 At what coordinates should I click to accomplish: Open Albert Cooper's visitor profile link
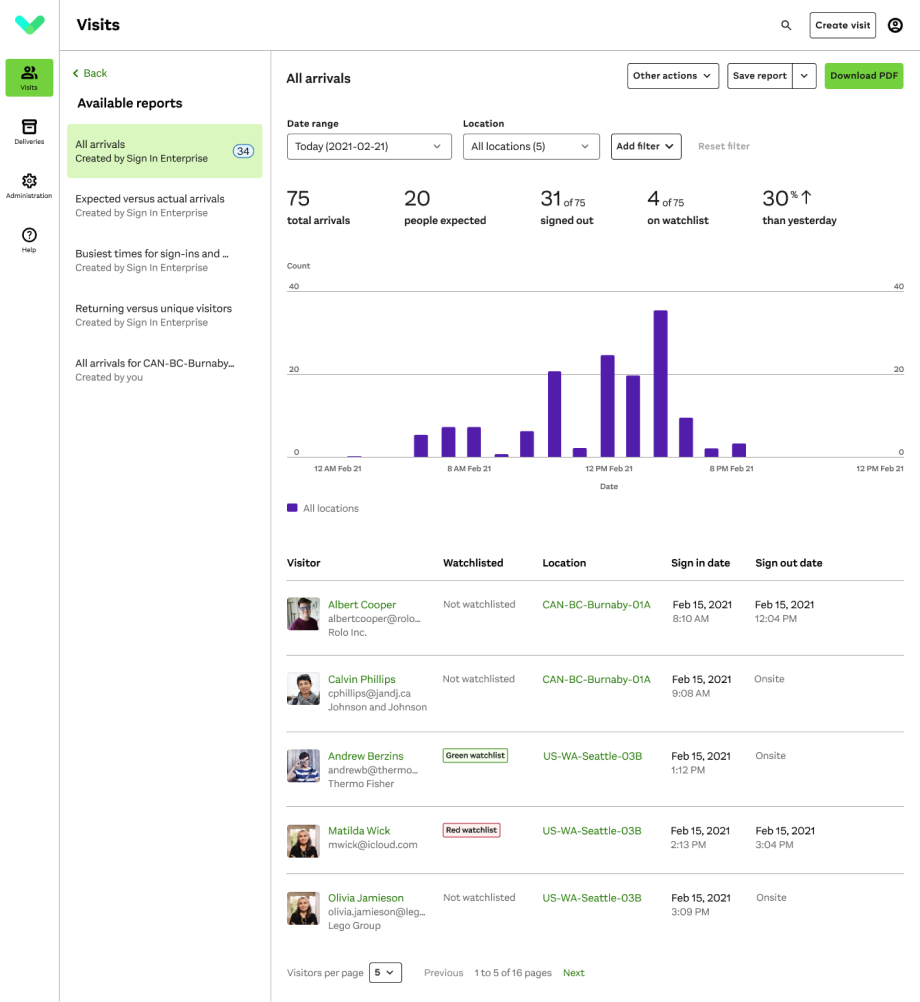[x=362, y=605]
